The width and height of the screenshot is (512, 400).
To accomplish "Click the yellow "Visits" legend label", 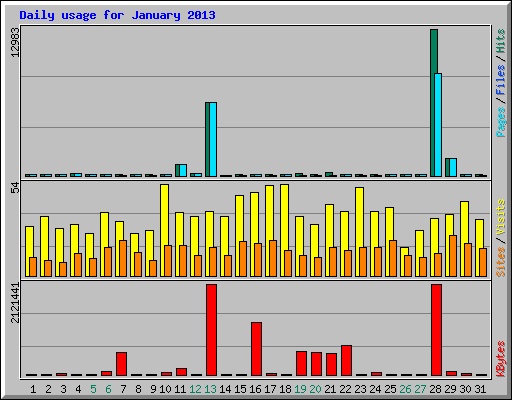I will click(x=501, y=218).
